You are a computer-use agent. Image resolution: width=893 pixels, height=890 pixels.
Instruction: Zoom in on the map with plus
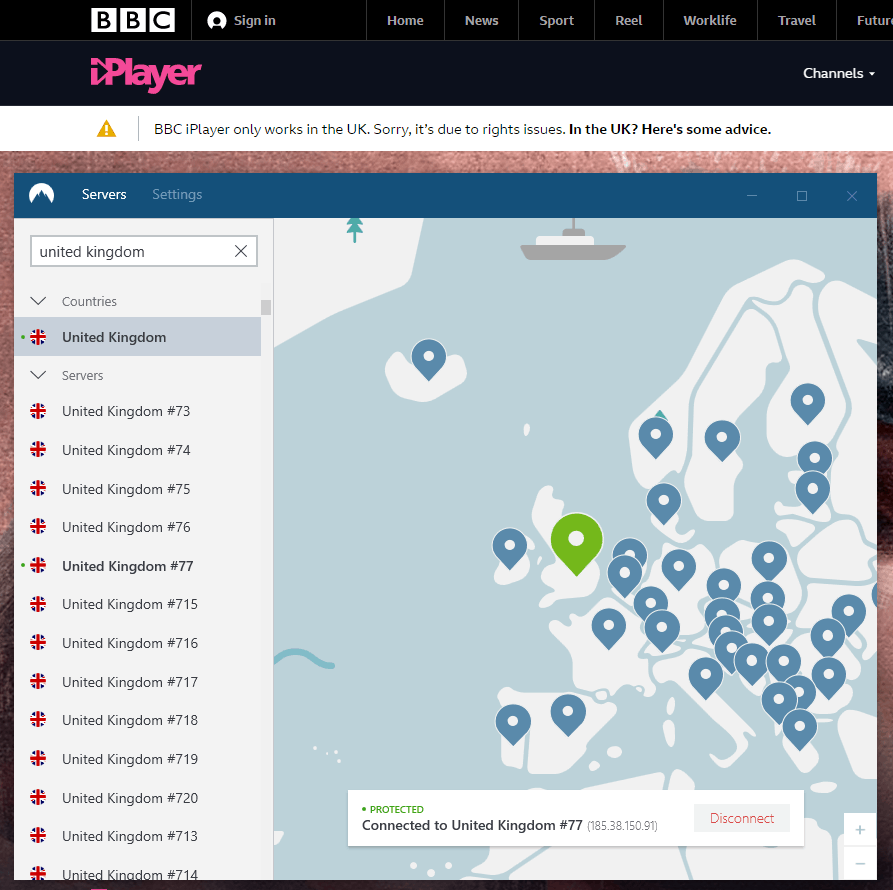pyautogui.click(x=860, y=830)
